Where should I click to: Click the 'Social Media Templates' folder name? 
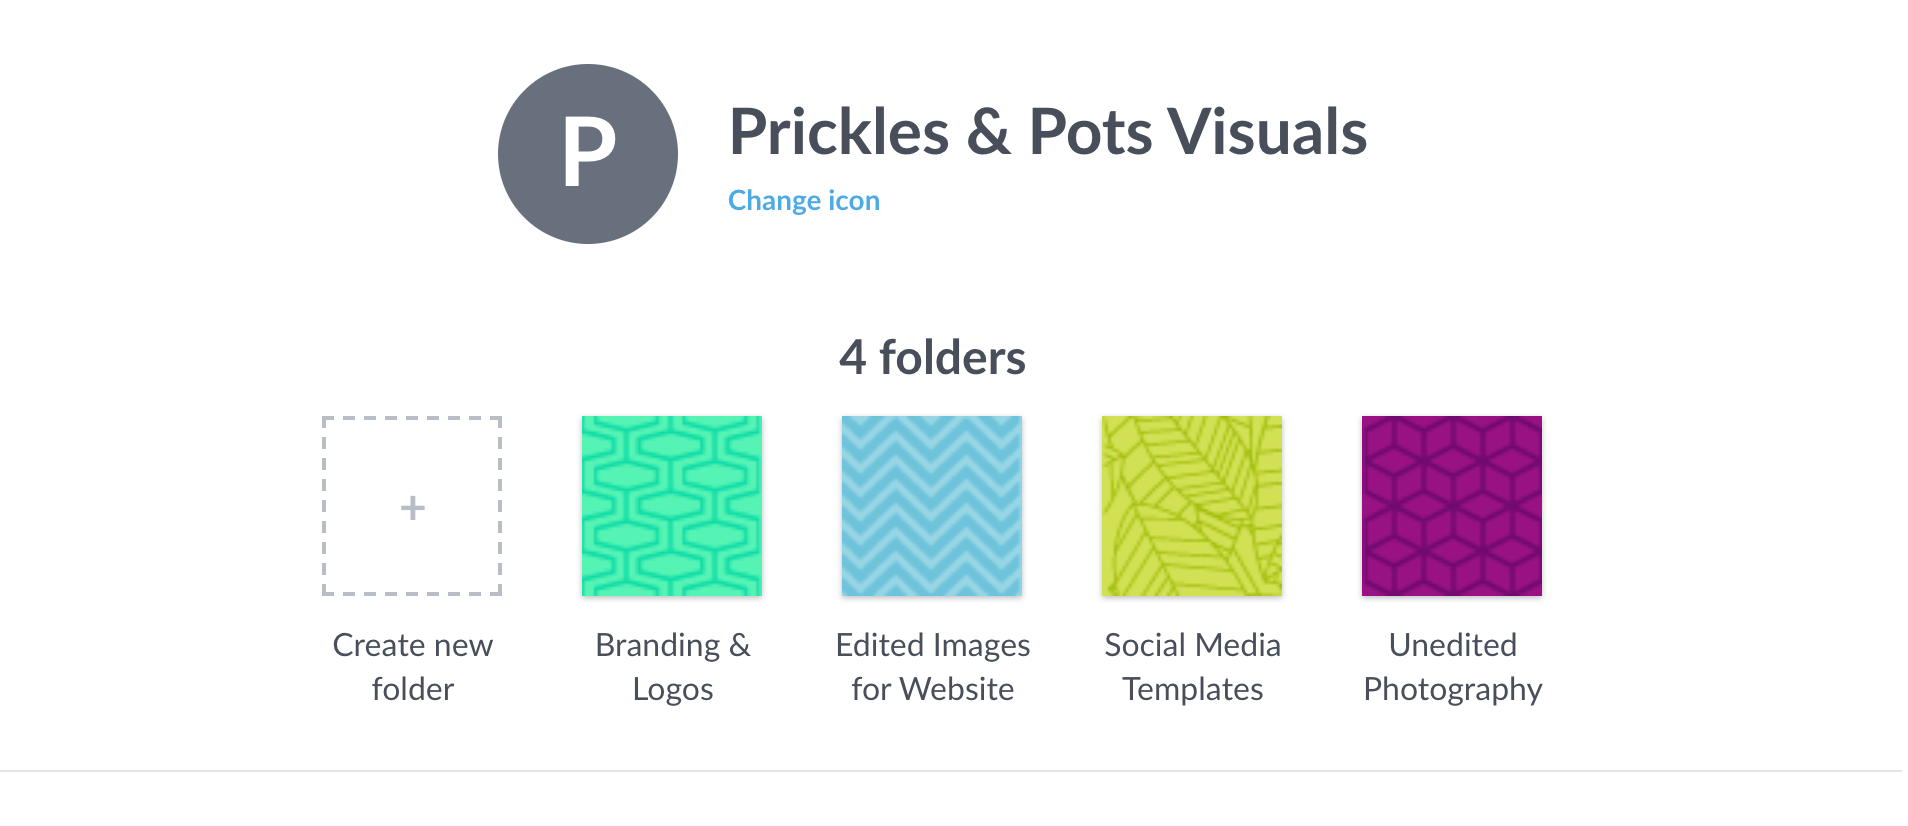[x=1192, y=667]
